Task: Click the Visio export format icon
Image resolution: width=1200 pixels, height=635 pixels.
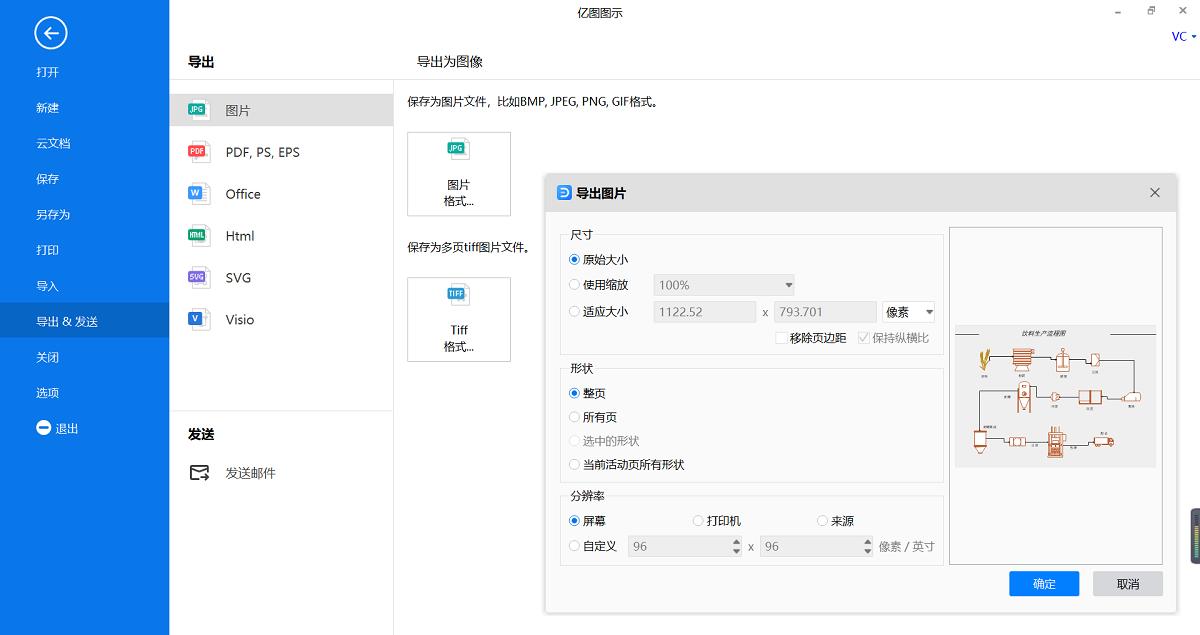Action: click(x=197, y=319)
